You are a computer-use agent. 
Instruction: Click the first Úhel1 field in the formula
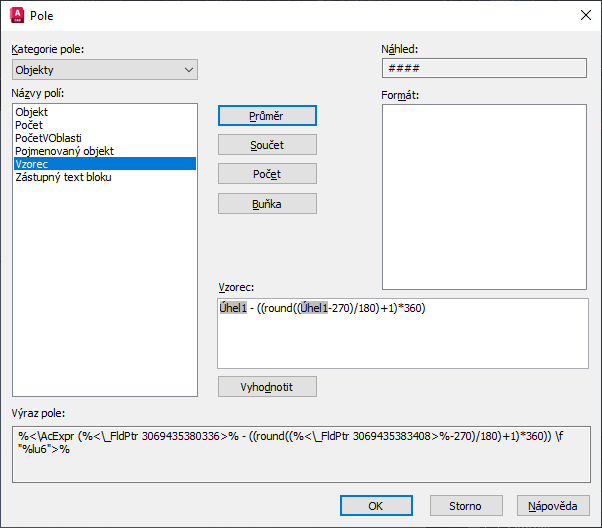[233, 309]
